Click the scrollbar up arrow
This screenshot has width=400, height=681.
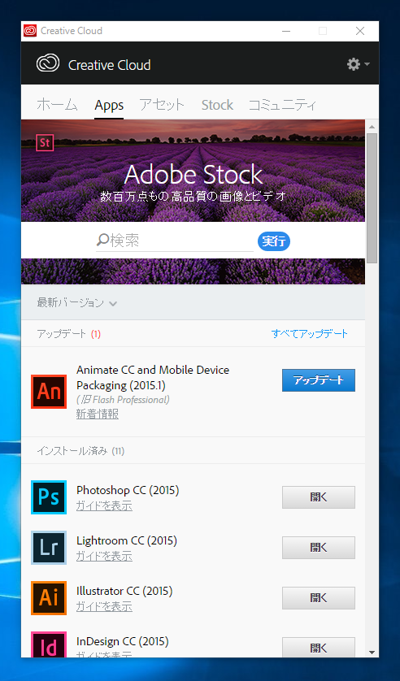372,127
